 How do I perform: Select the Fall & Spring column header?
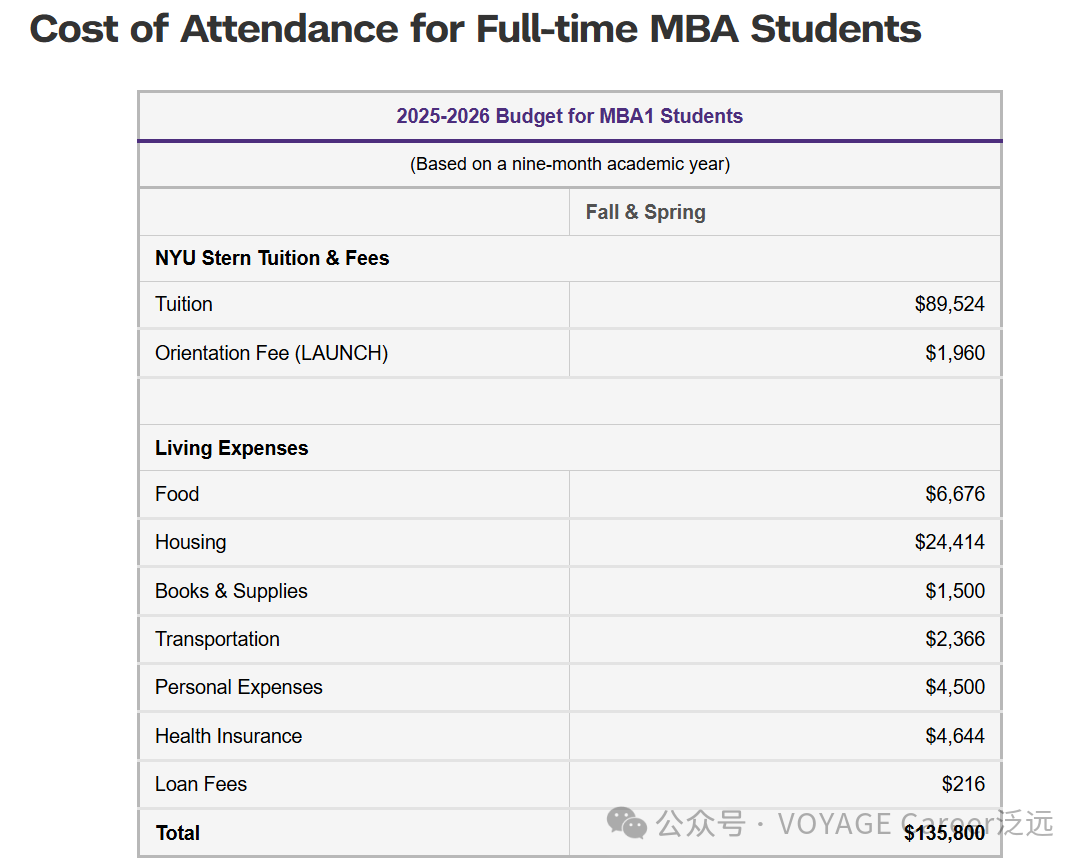645,212
